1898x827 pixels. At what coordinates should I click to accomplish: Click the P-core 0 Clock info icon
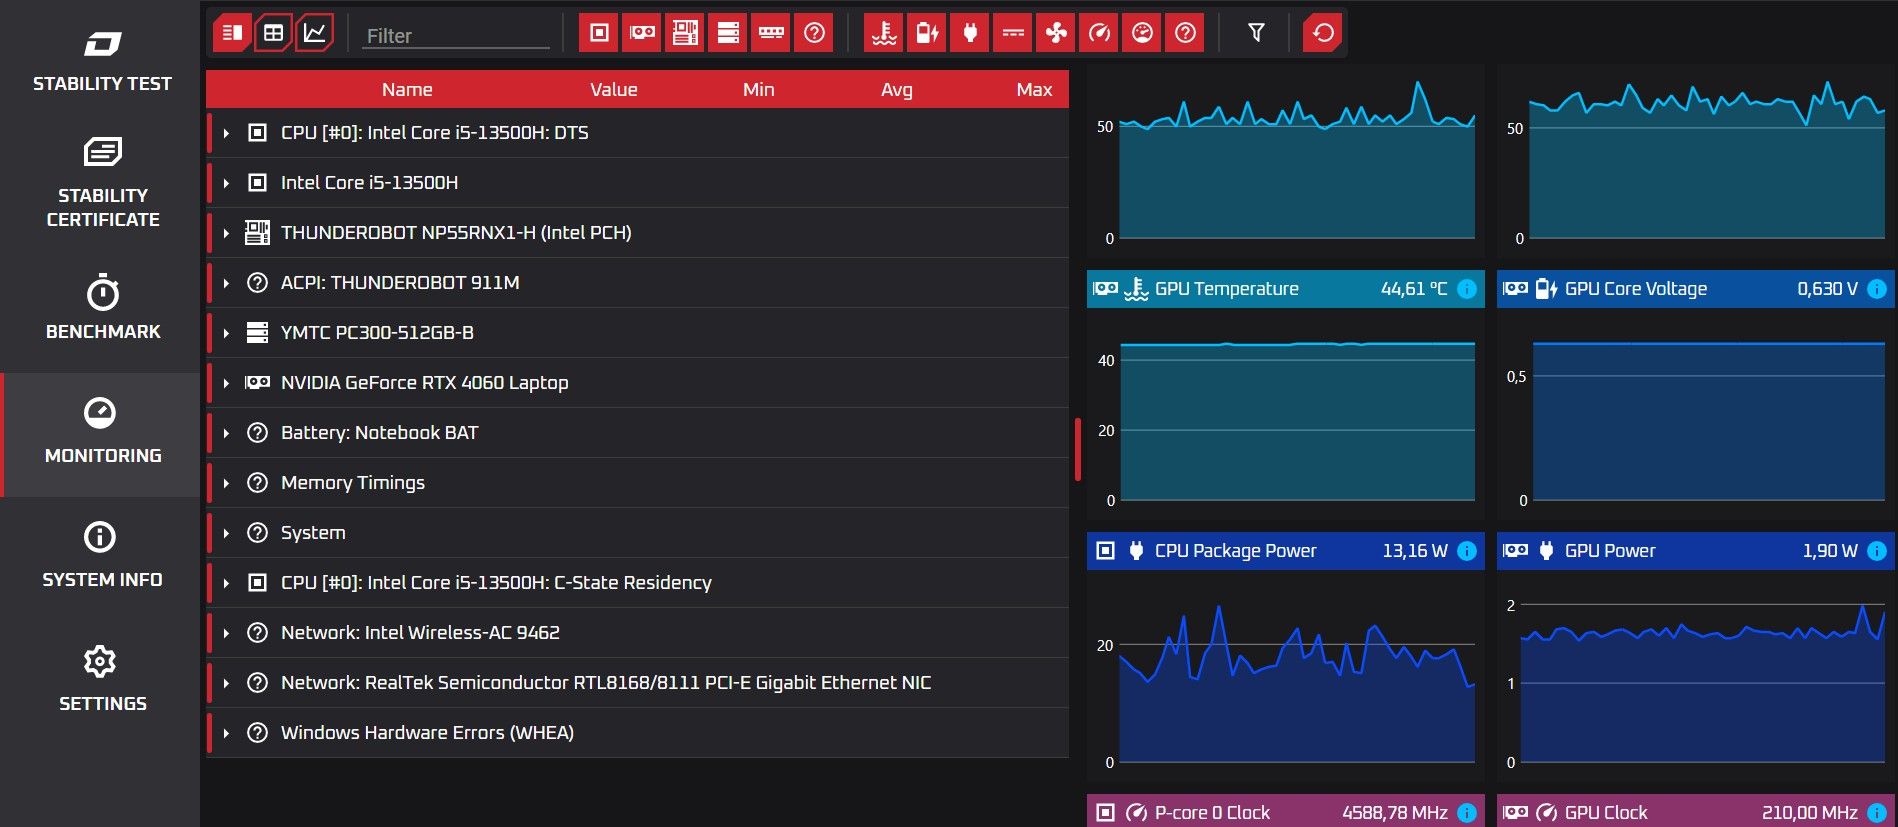point(1467,813)
